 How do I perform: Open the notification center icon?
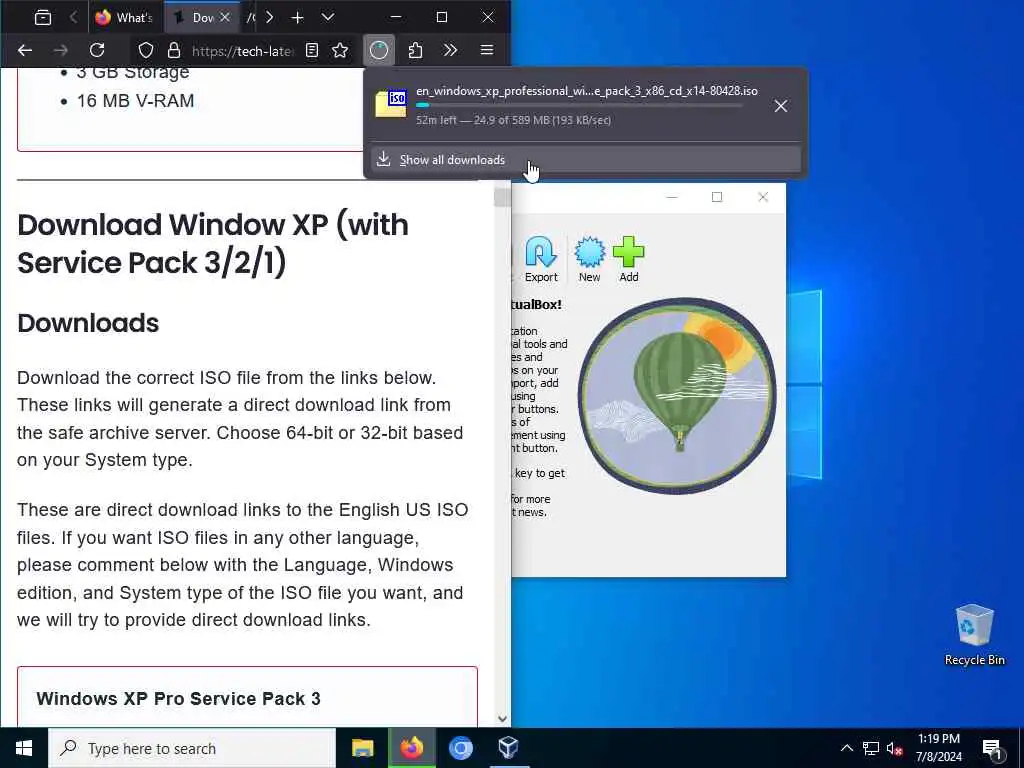tap(993, 749)
